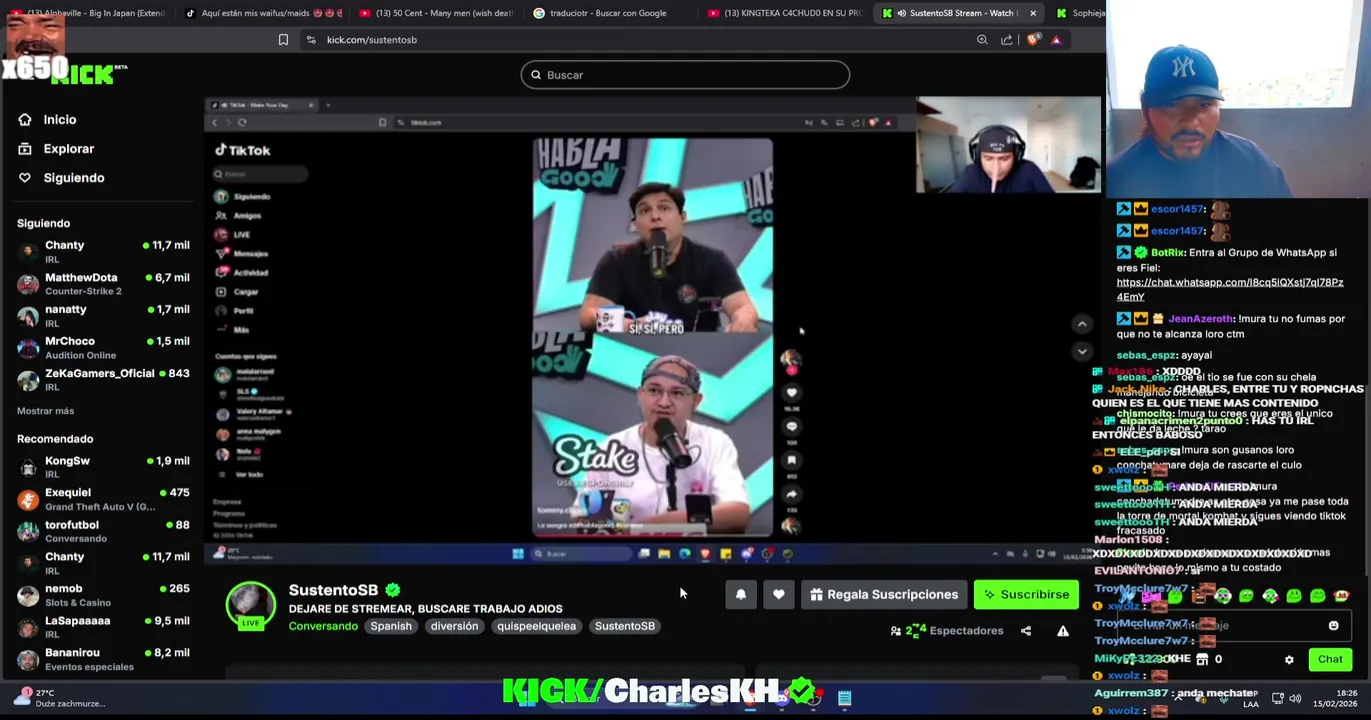
Task: Click the emoji picker icon in chat box
Action: click(1333, 626)
